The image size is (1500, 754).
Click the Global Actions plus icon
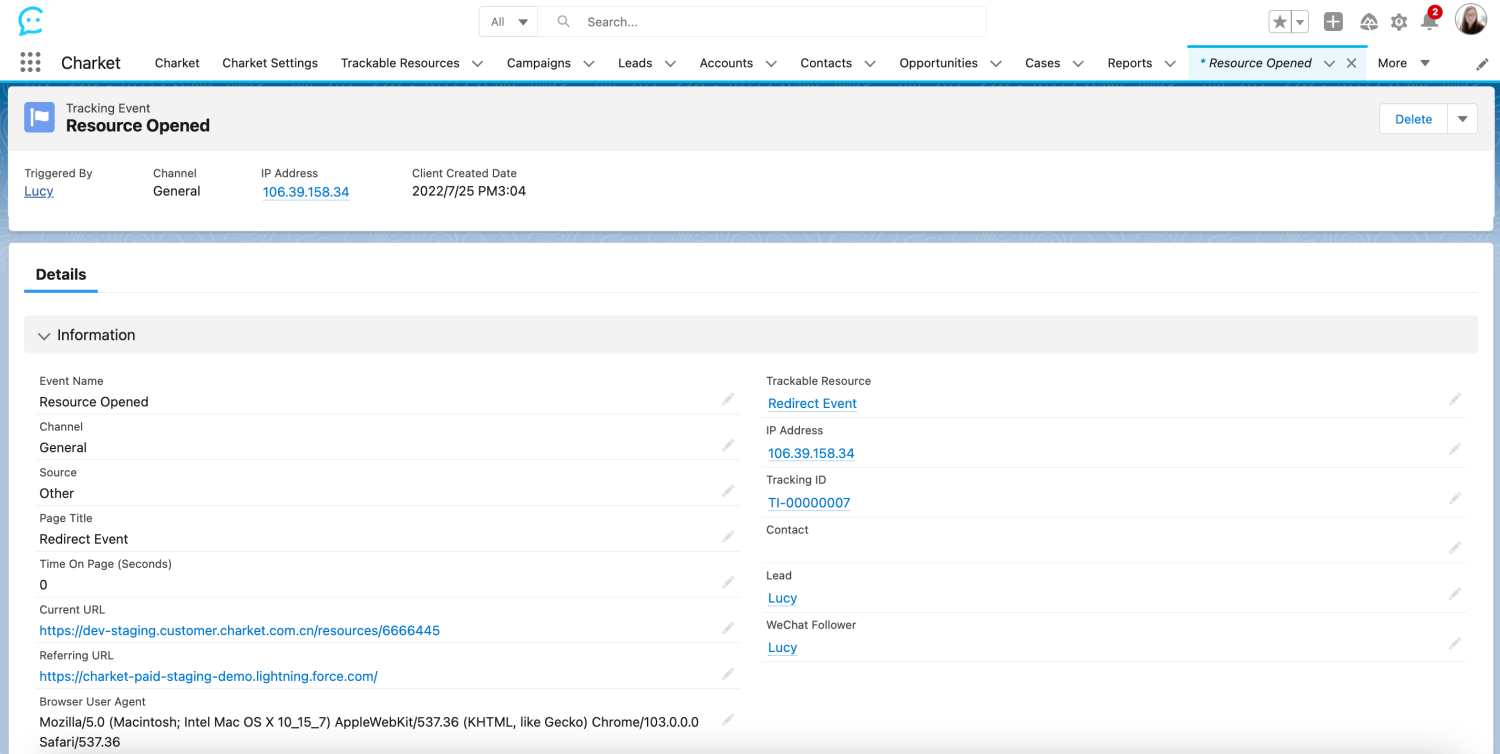point(1333,22)
